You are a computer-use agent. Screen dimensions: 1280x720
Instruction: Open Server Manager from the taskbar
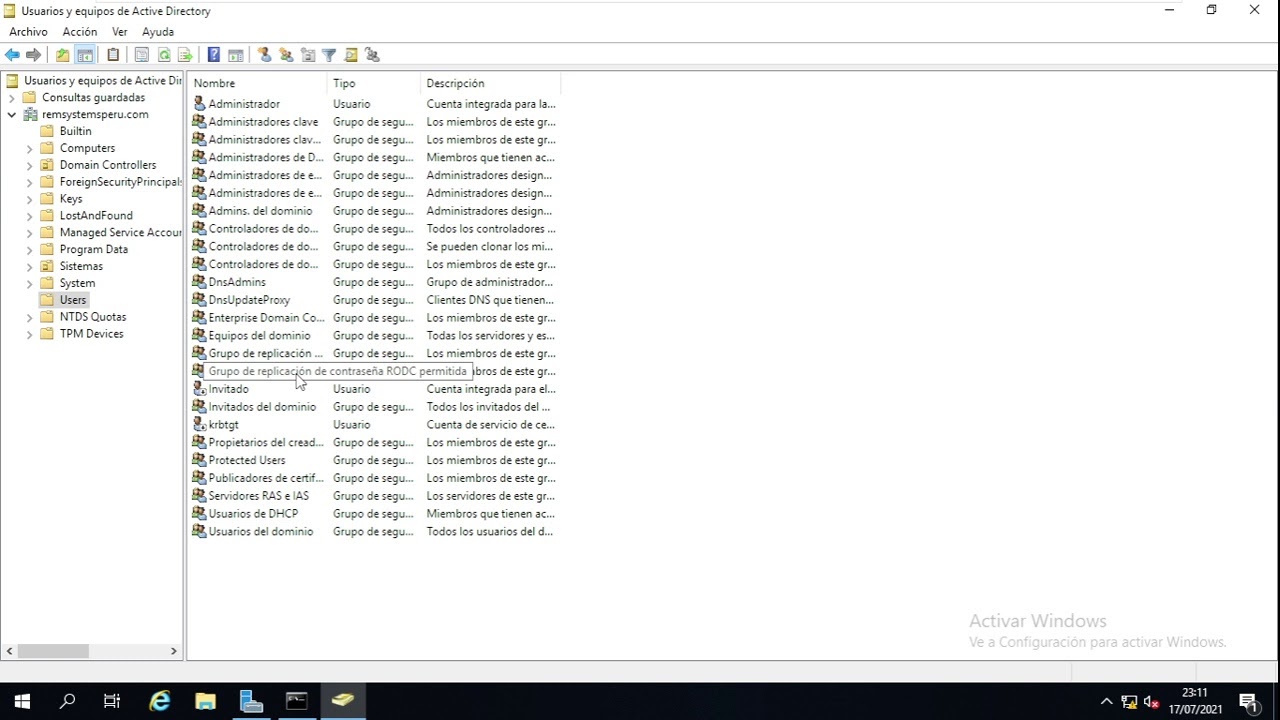251,701
